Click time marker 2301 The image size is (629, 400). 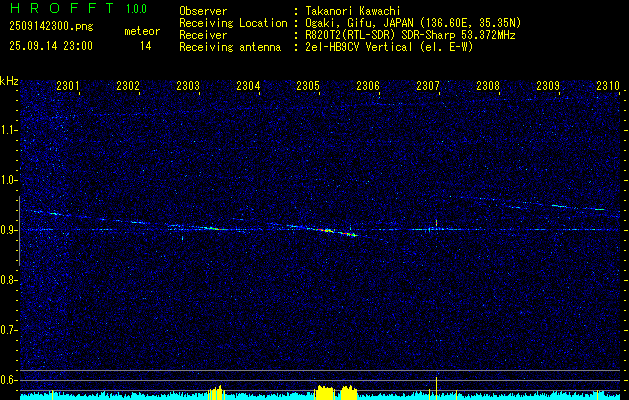tap(68, 85)
